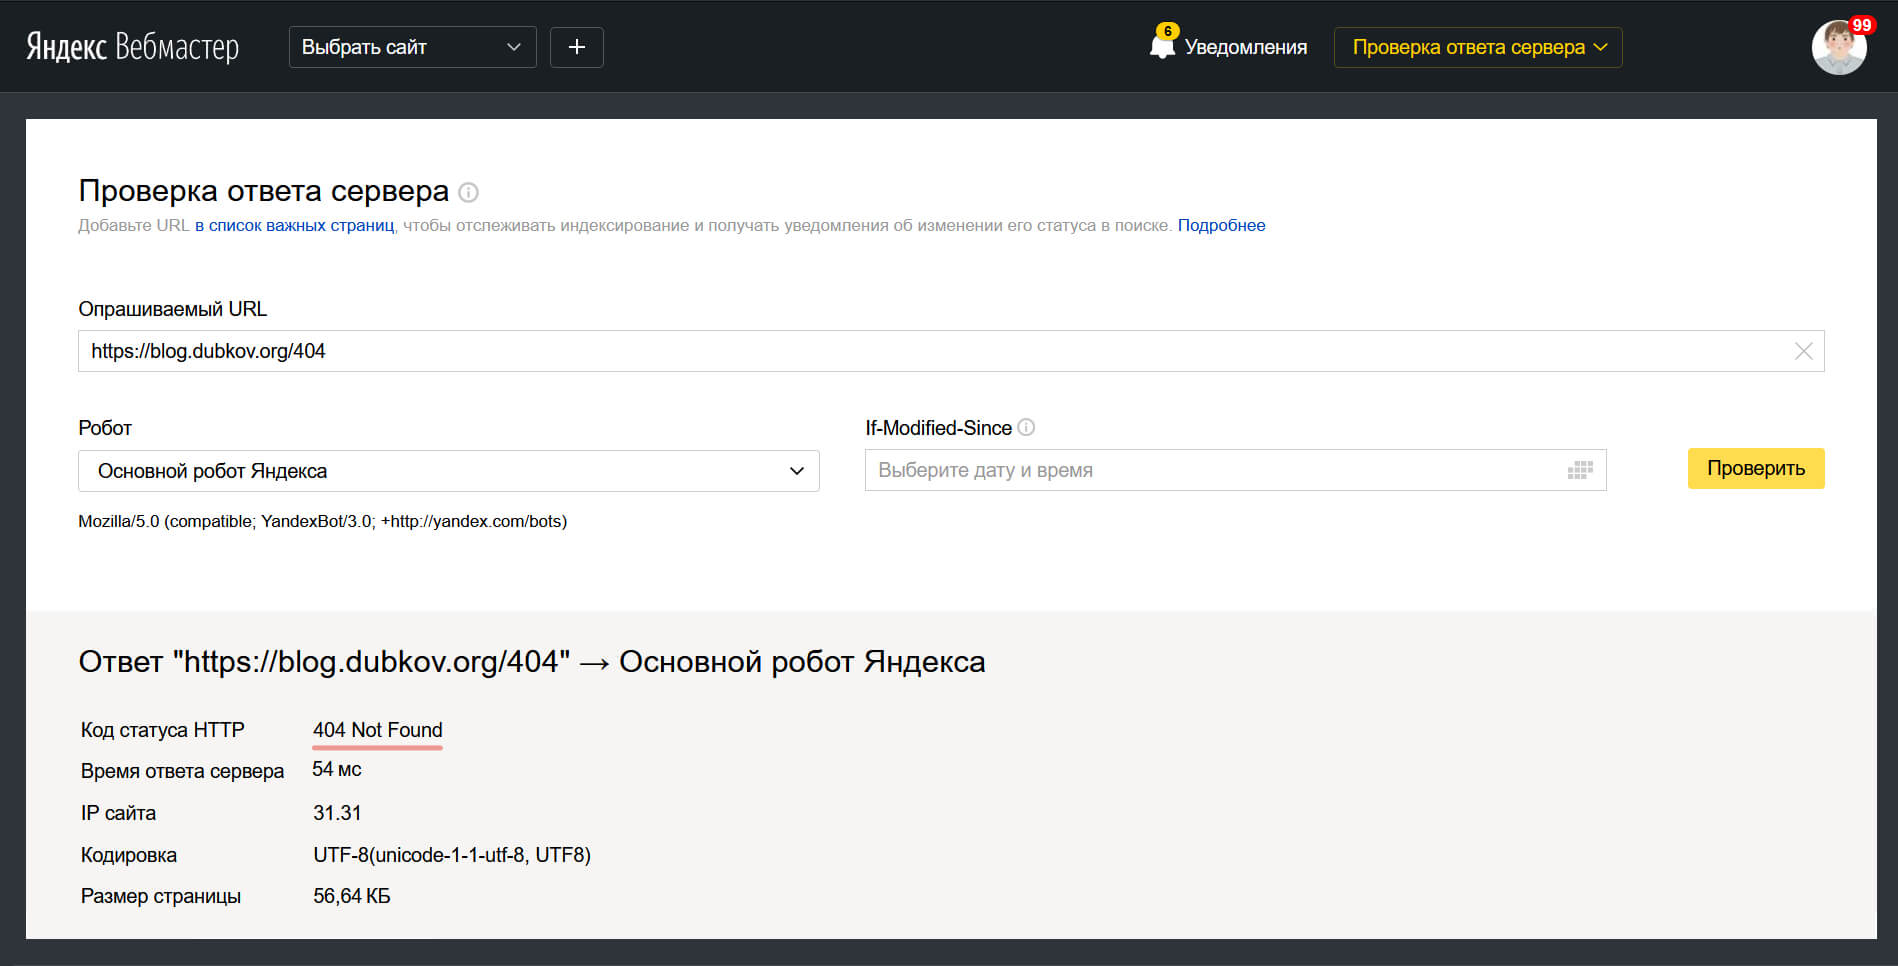Click the Проверить button
The image size is (1898, 966).
tap(1756, 468)
